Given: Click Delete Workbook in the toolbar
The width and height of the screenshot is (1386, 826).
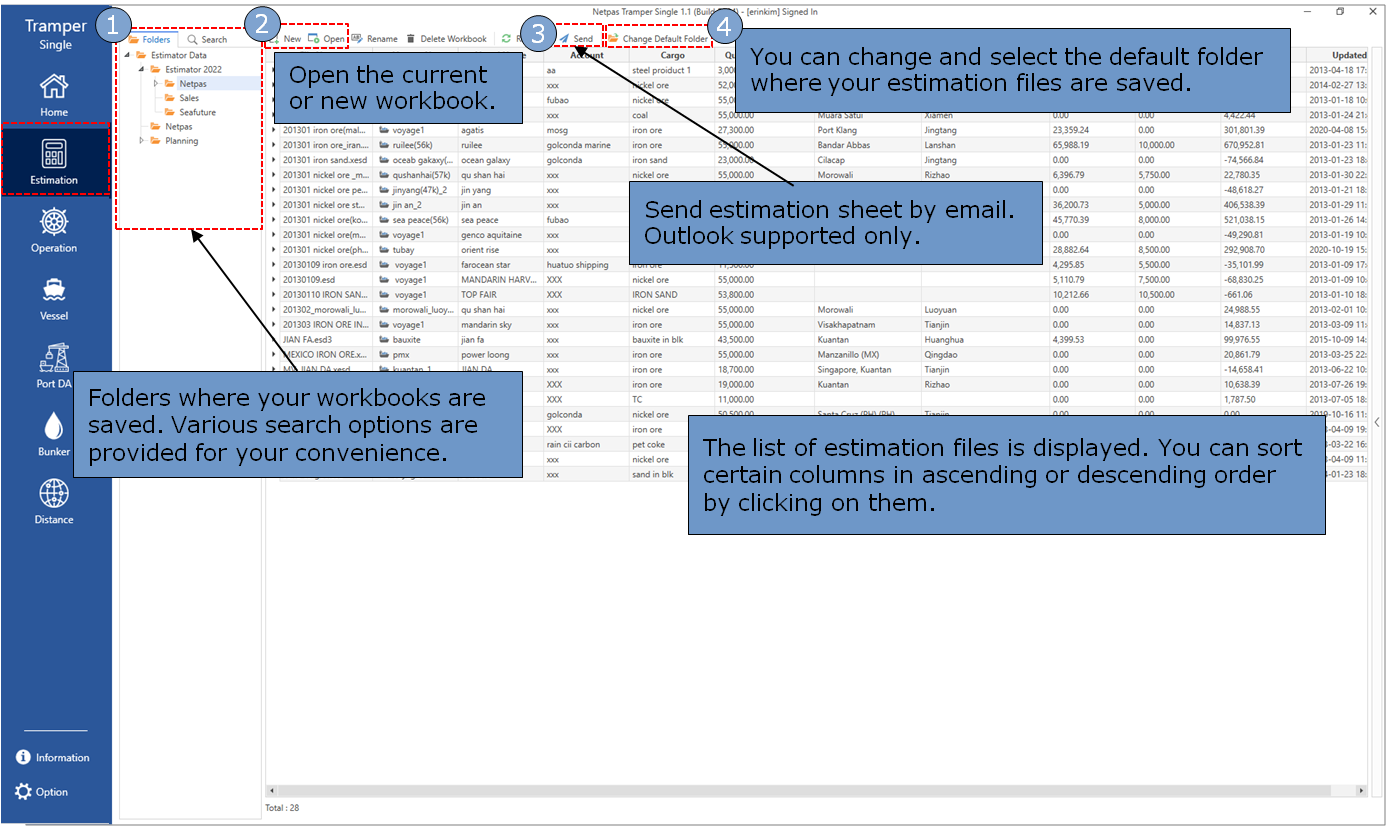Looking at the screenshot, I should point(446,39).
